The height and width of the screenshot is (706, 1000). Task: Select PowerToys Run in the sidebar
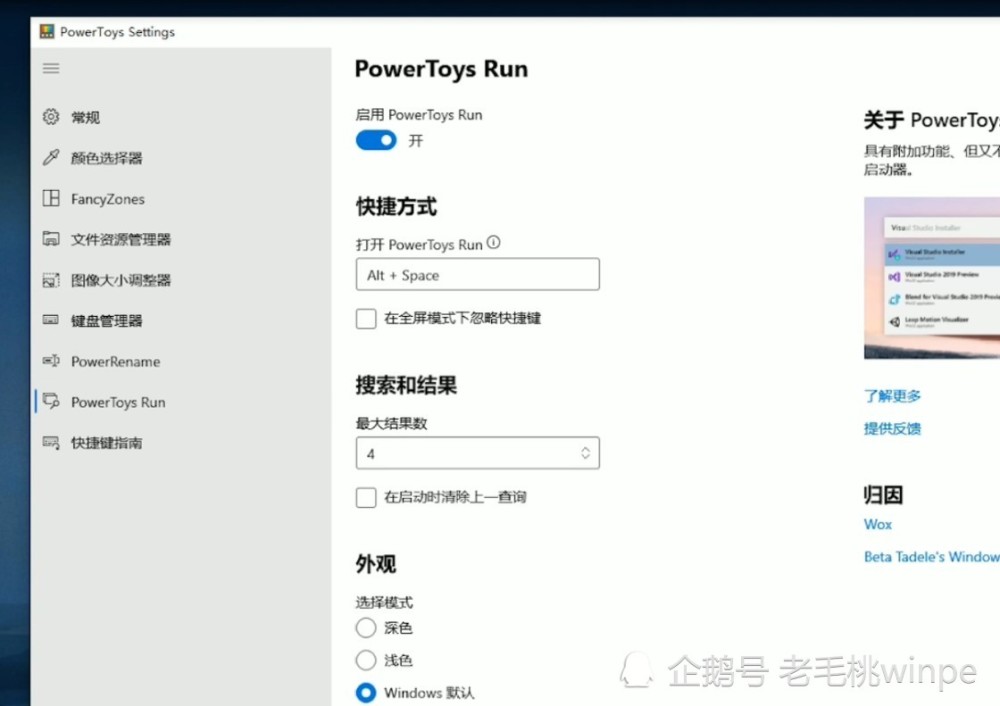point(118,402)
